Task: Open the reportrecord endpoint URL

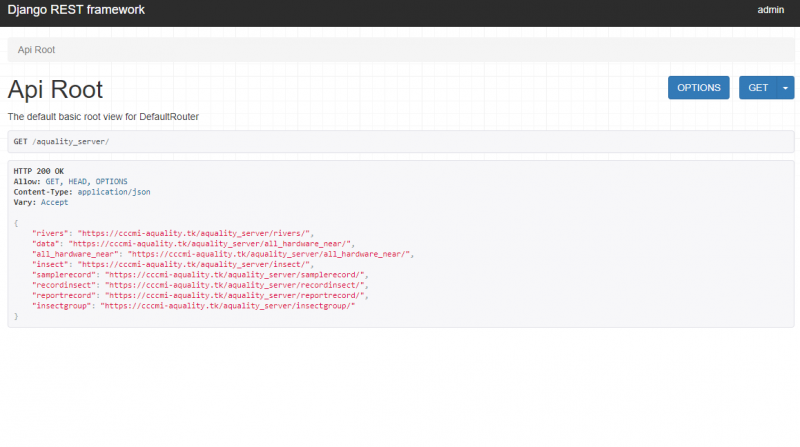Action: pos(235,295)
